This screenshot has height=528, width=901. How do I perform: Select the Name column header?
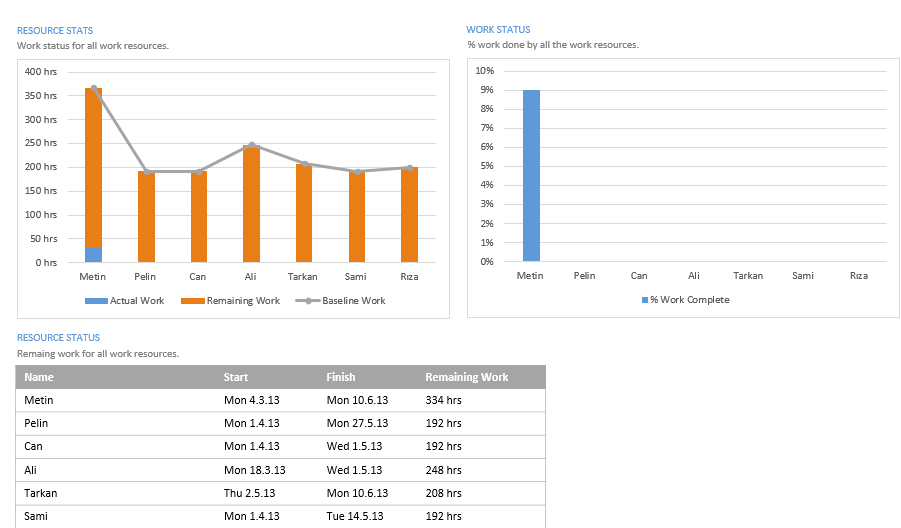pos(39,377)
